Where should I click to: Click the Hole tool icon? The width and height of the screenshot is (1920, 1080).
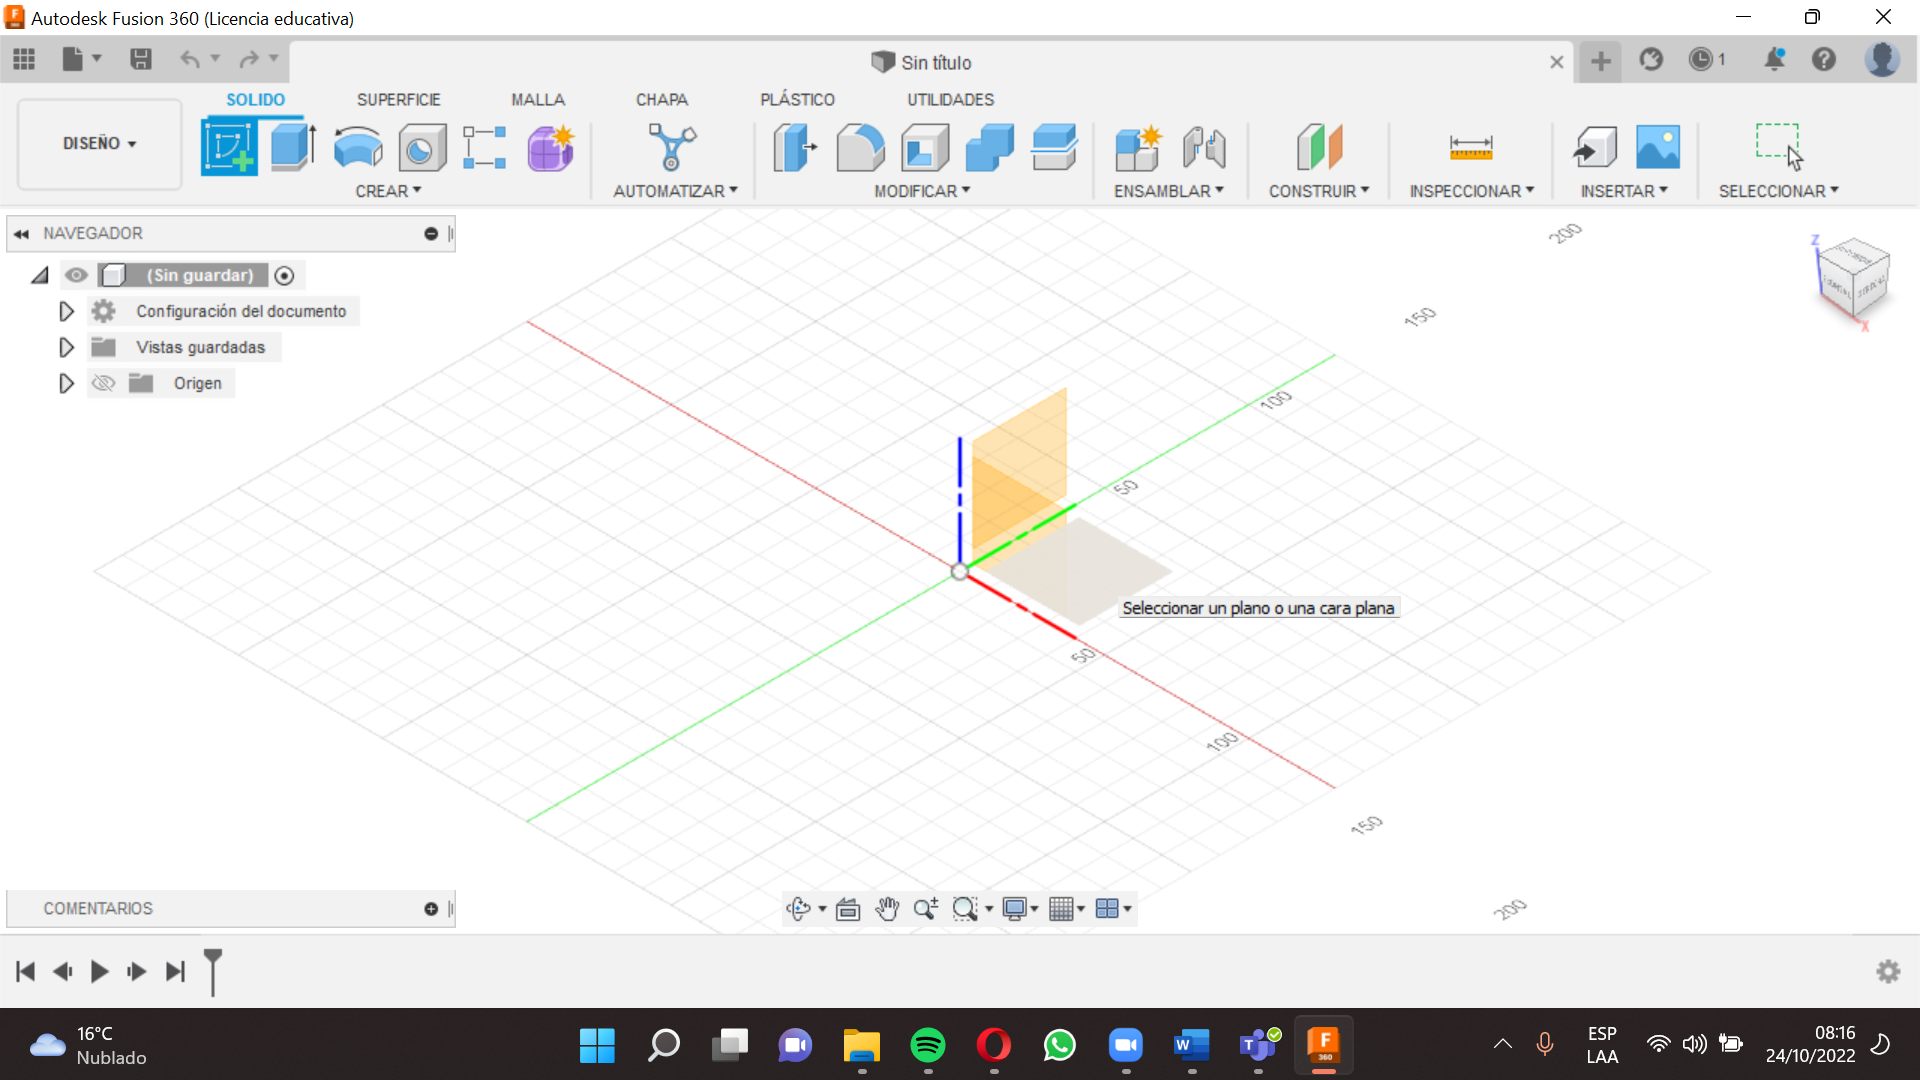point(421,148)
